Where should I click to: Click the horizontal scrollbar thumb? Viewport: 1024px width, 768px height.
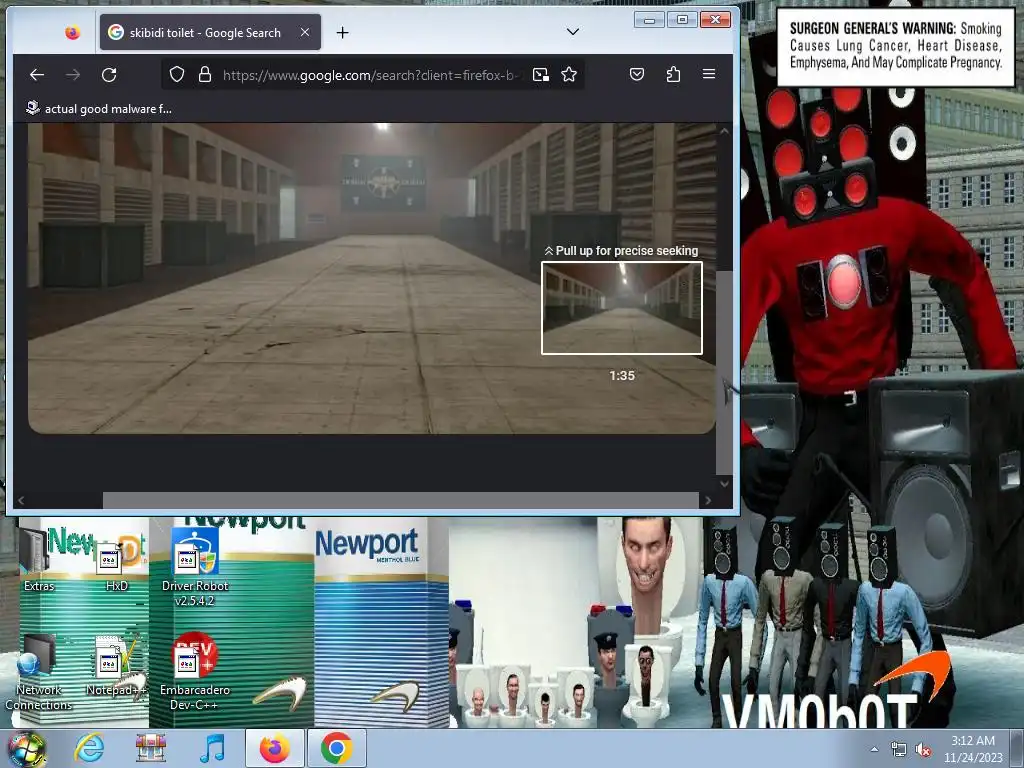coord(401,500)
